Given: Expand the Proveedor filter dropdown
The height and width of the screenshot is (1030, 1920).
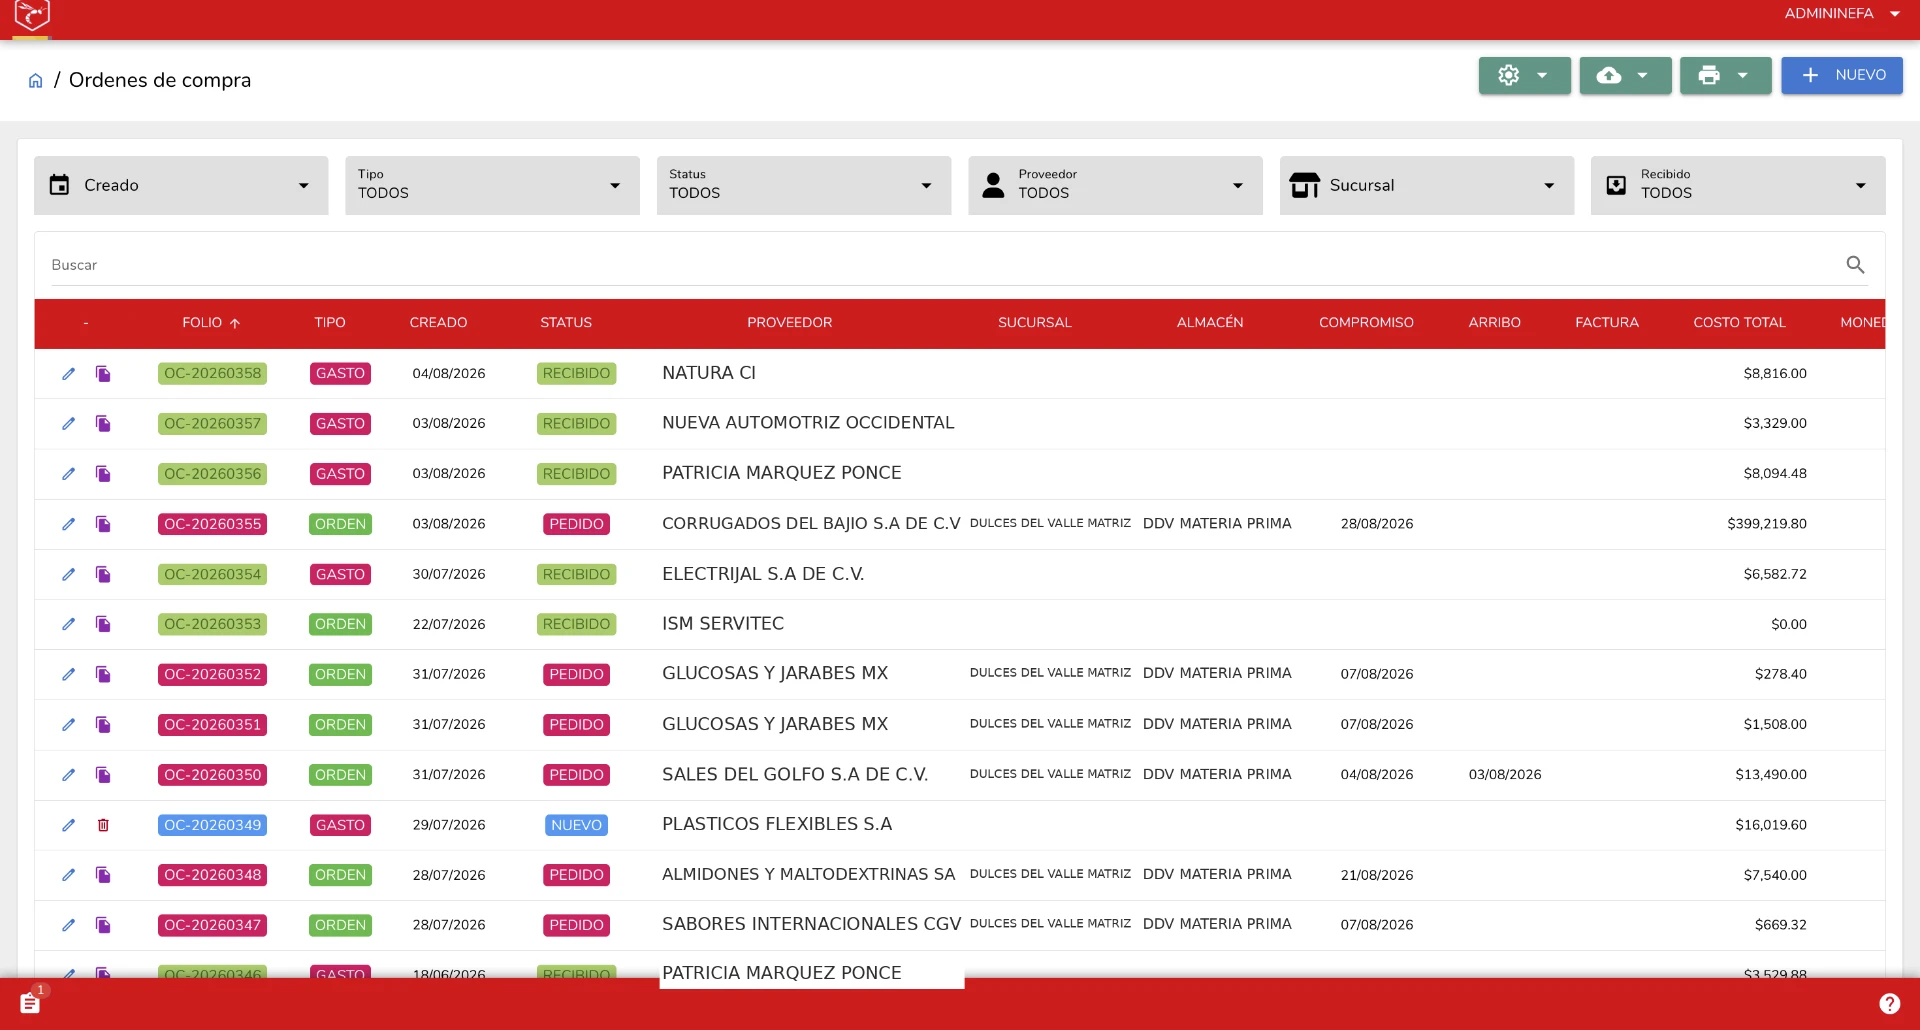Looking at the screenshot, I should pyautogui.click(x=1115, y=185).
